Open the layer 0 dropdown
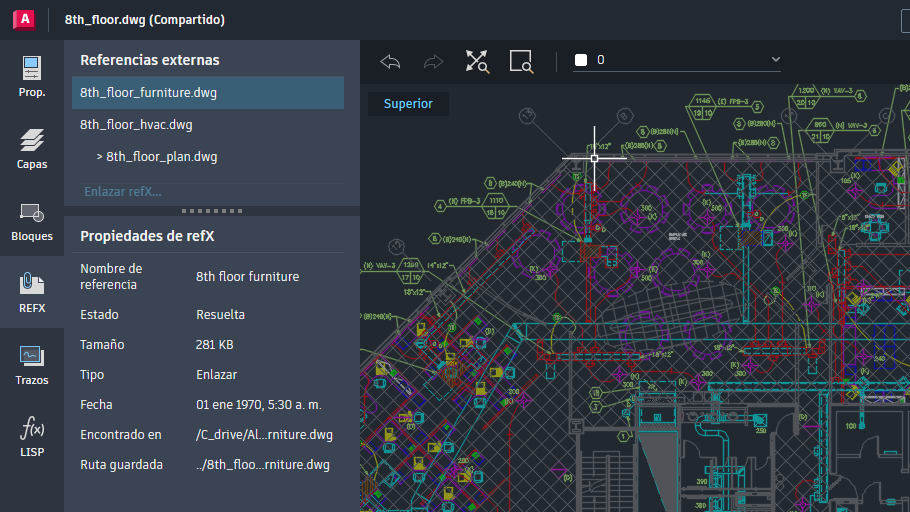Viewport: 910px width, 512px height. pos(775,60)
